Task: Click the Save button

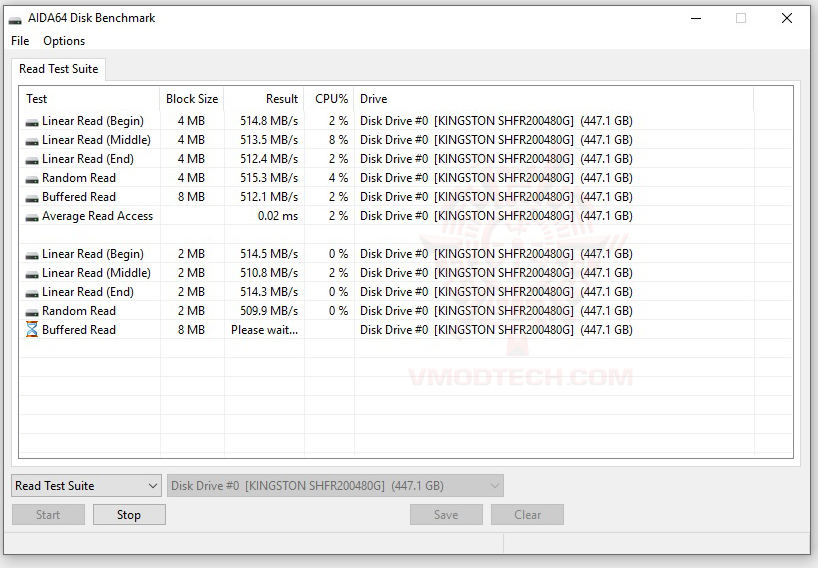Action: (x=446, y=515)
